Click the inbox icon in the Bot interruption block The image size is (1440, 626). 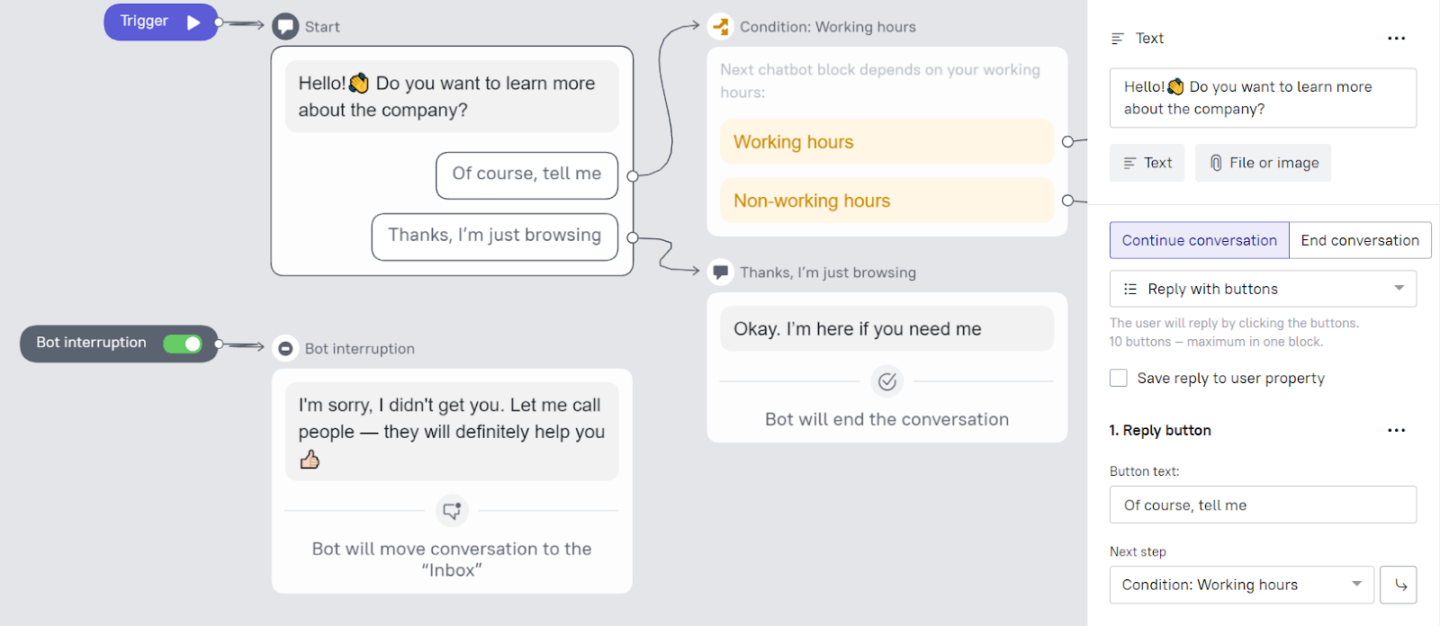452,510
